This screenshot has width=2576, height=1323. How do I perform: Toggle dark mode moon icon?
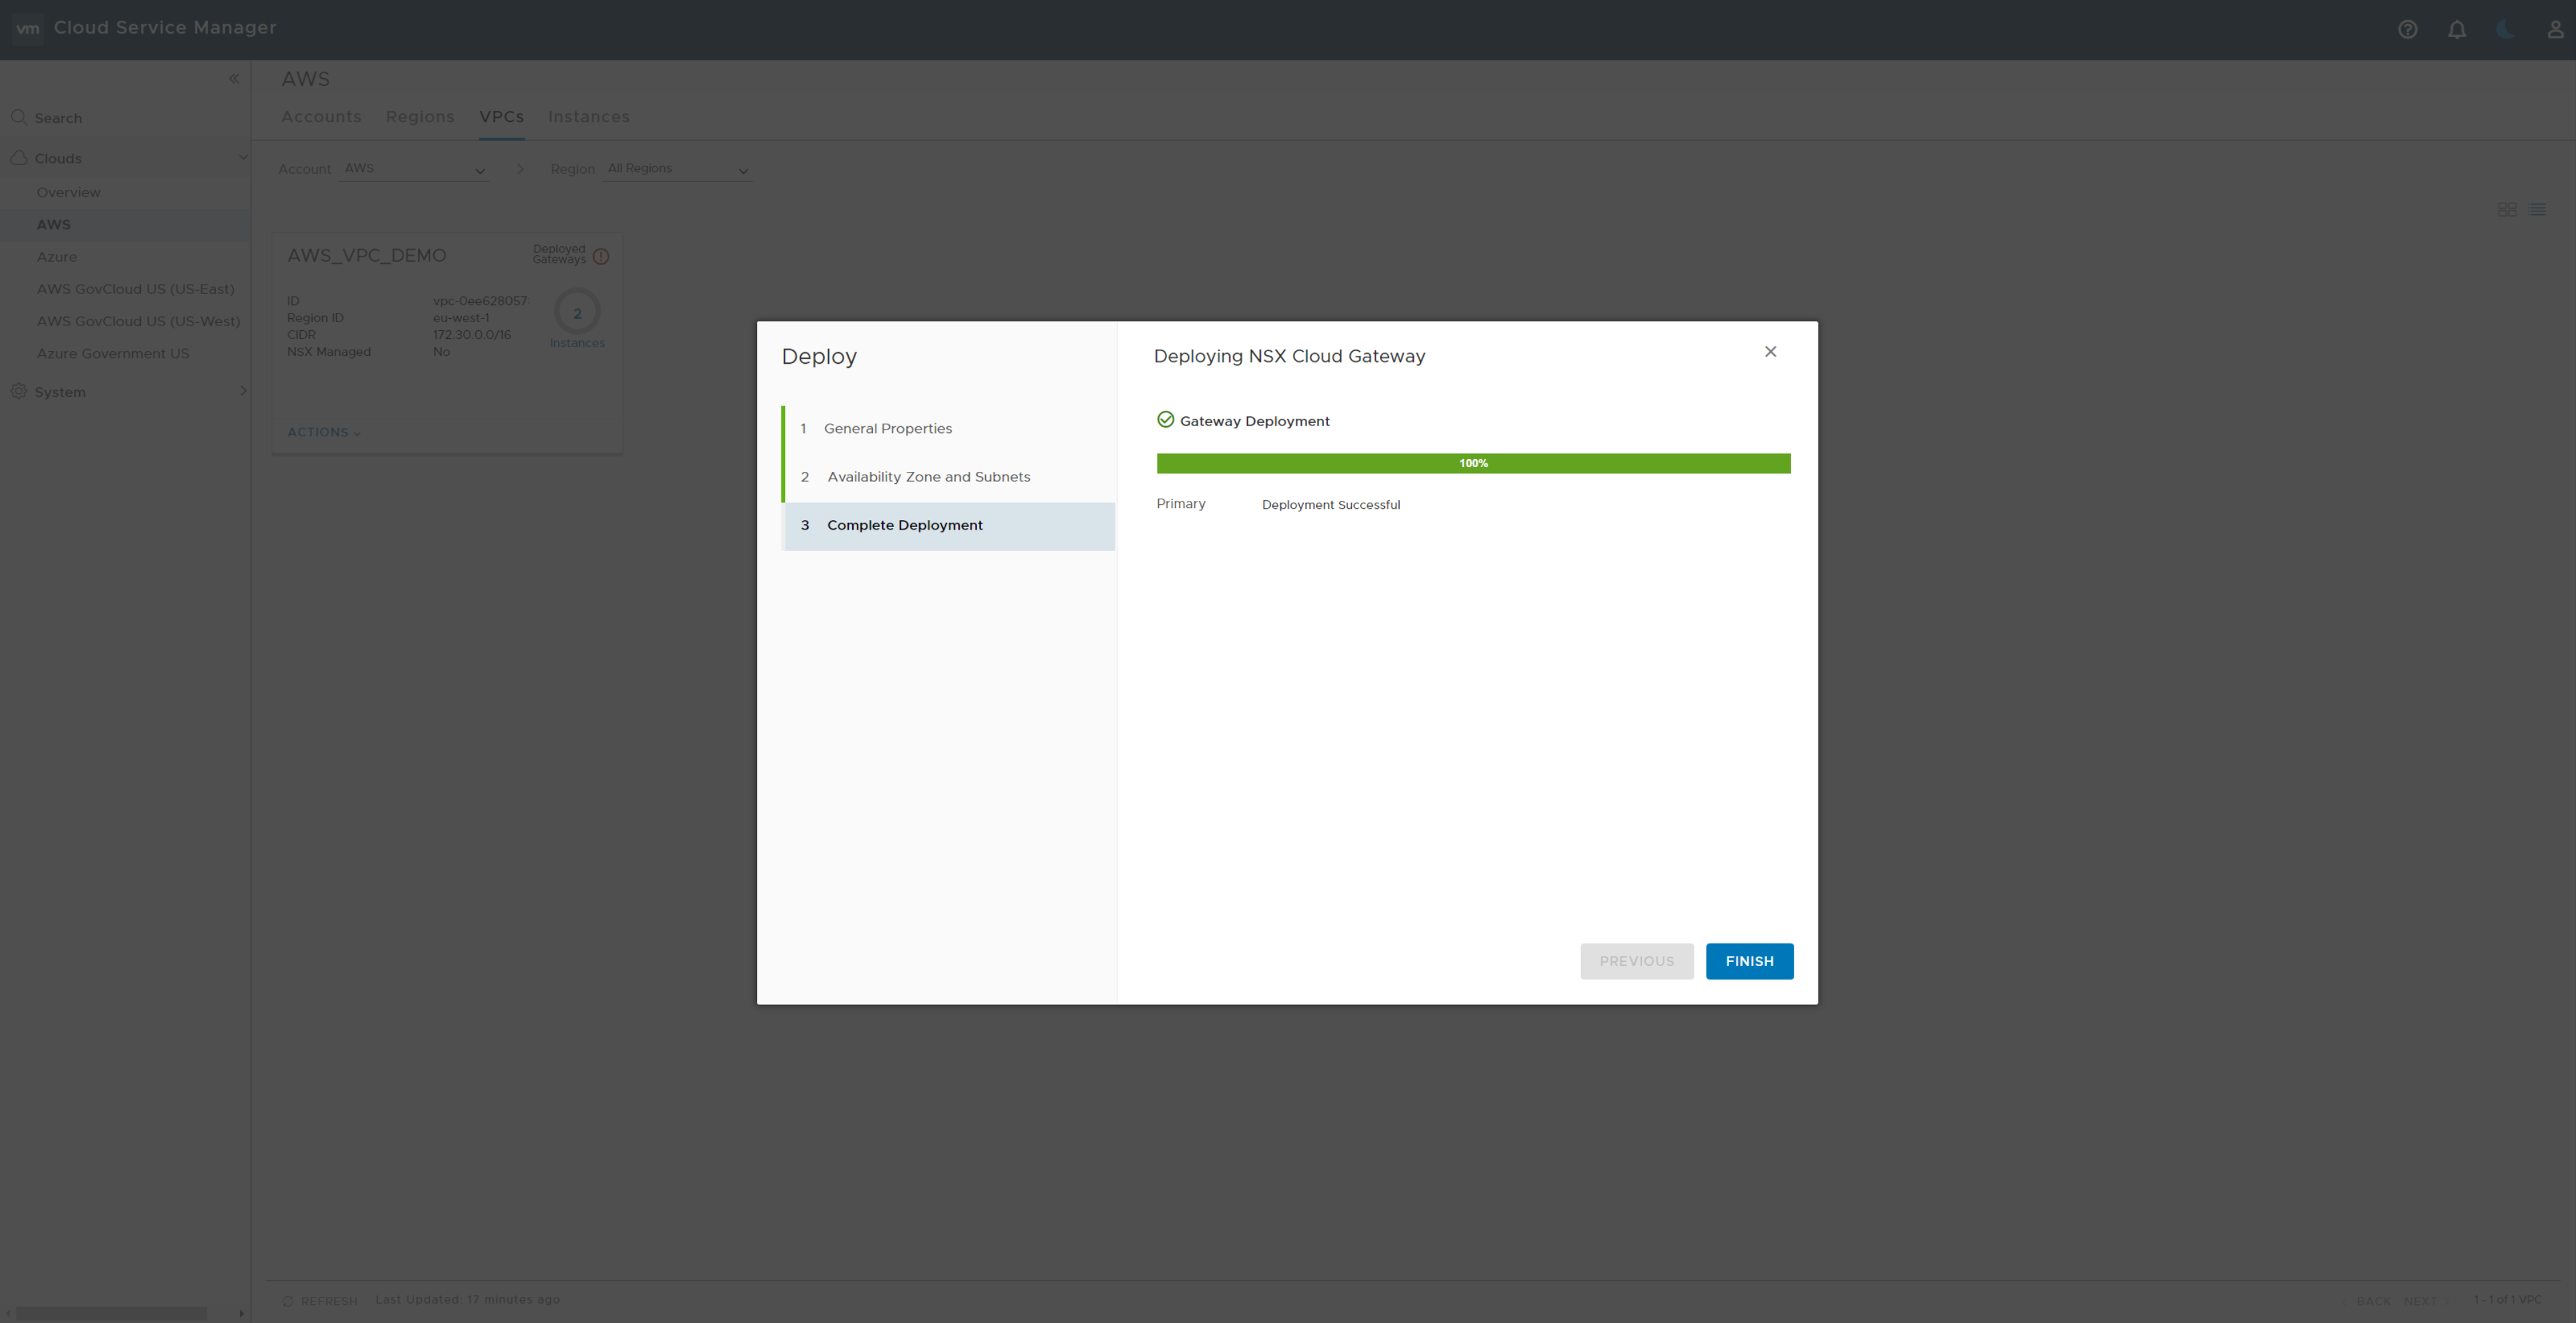click(x=2505, y=29)
